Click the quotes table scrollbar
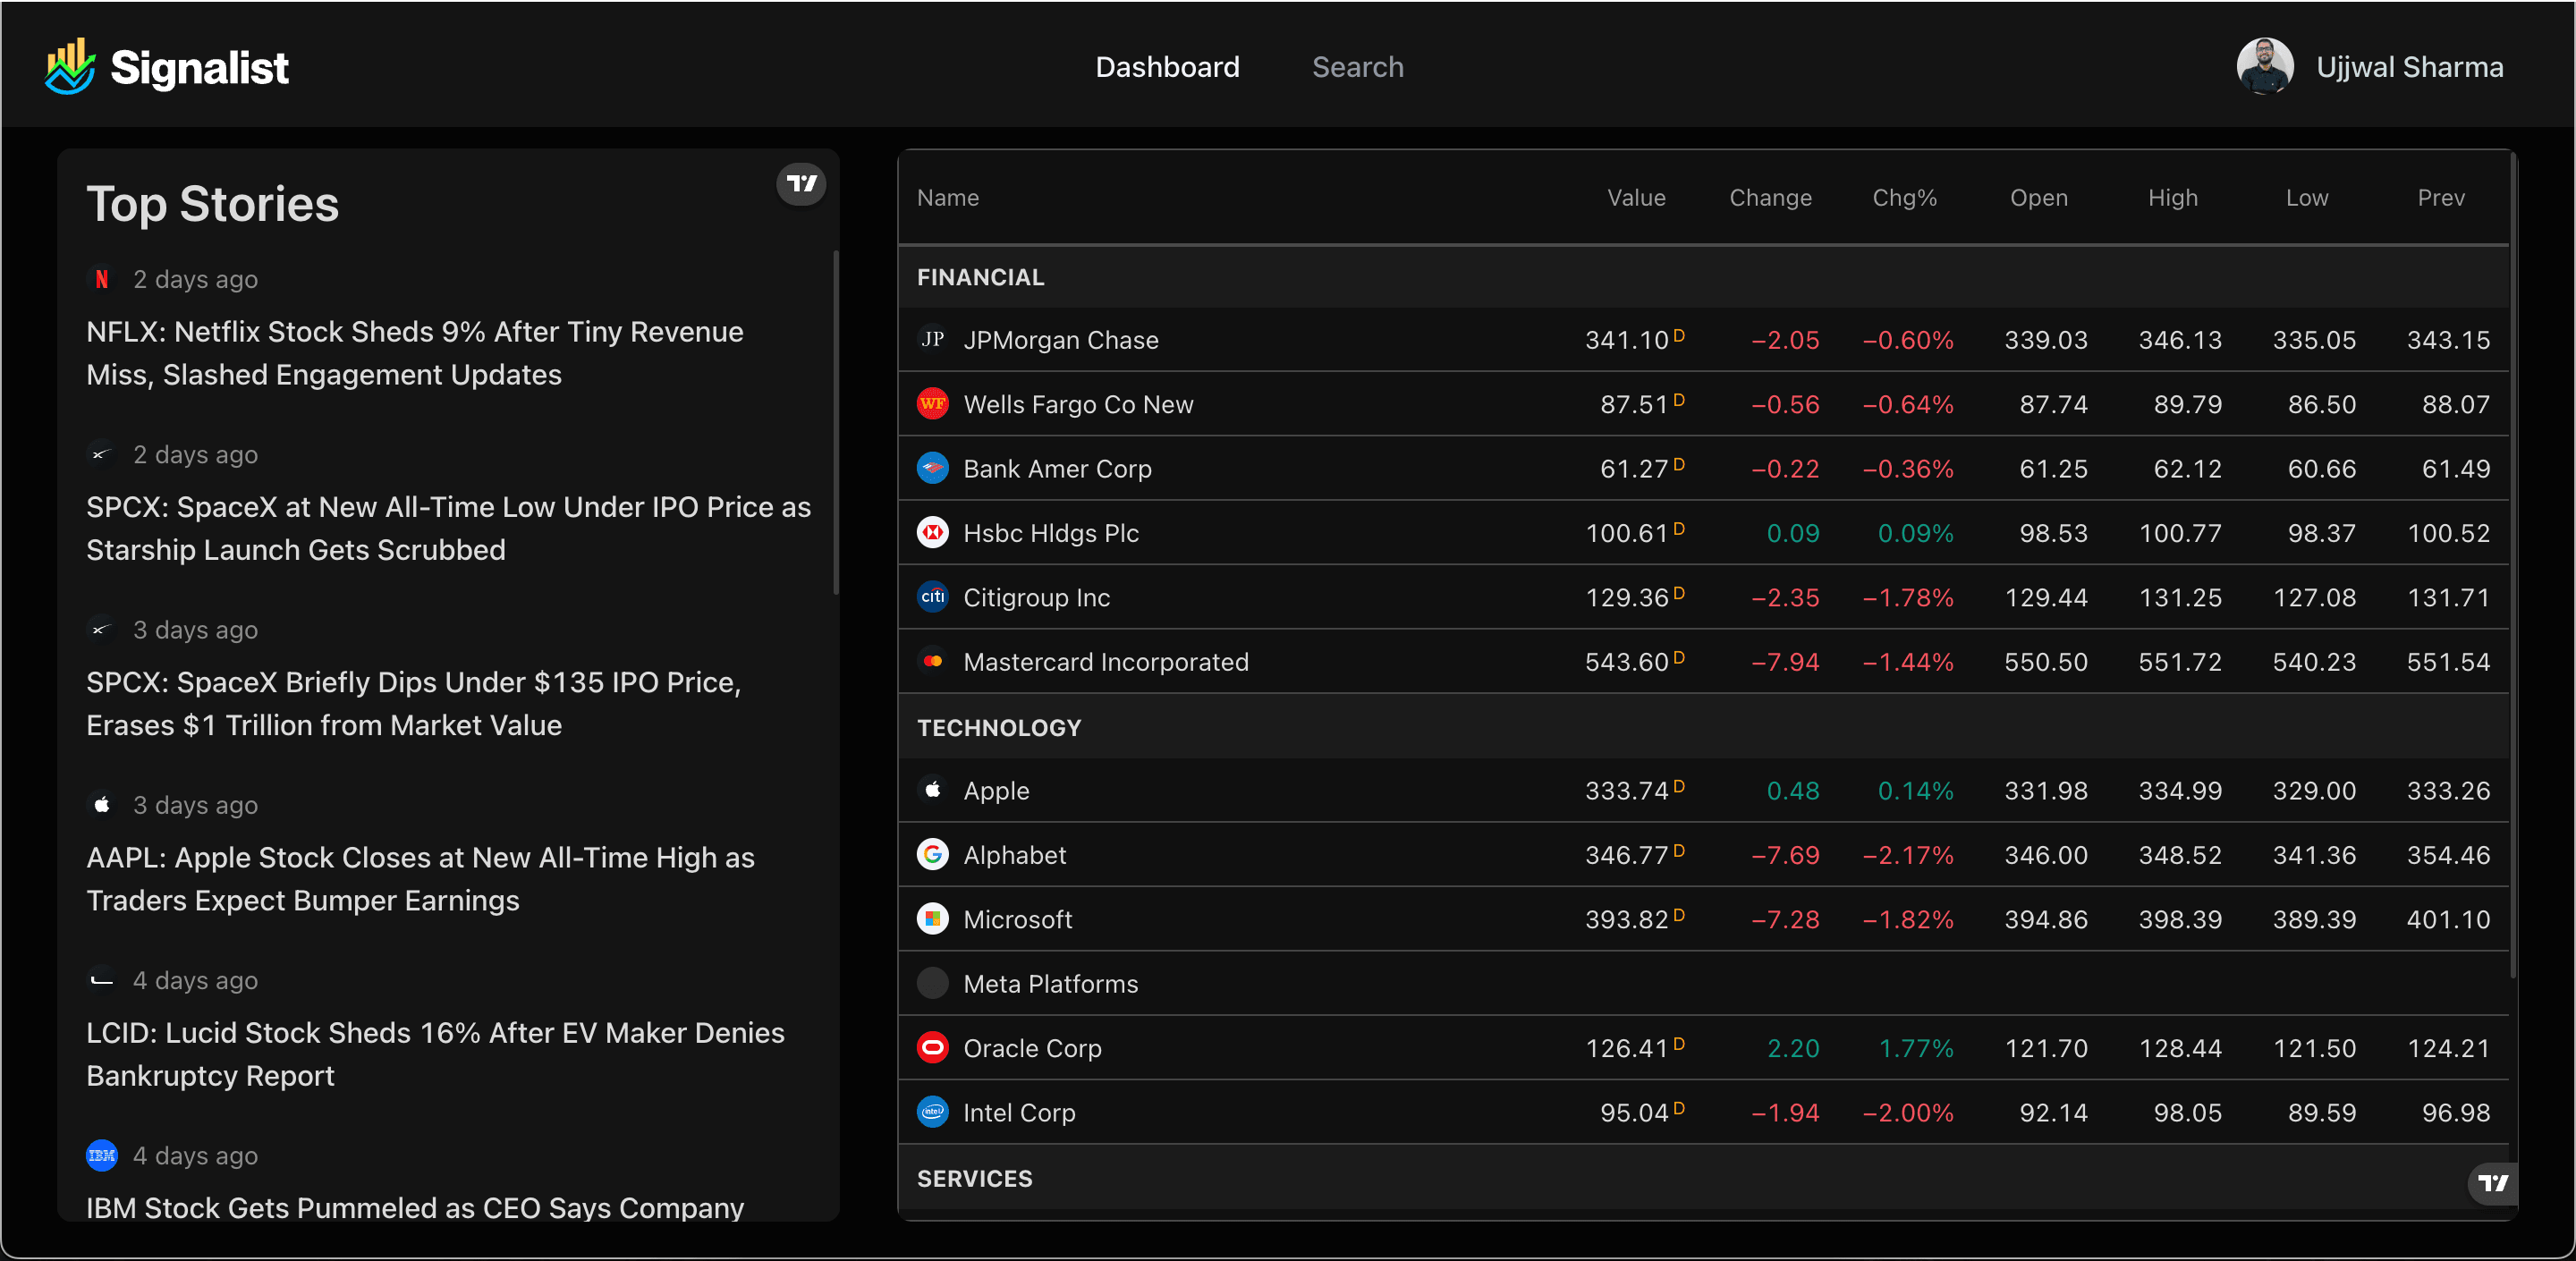Screen dimensions: 2576x1261 pyautogui.click(x=2513, y=565)
